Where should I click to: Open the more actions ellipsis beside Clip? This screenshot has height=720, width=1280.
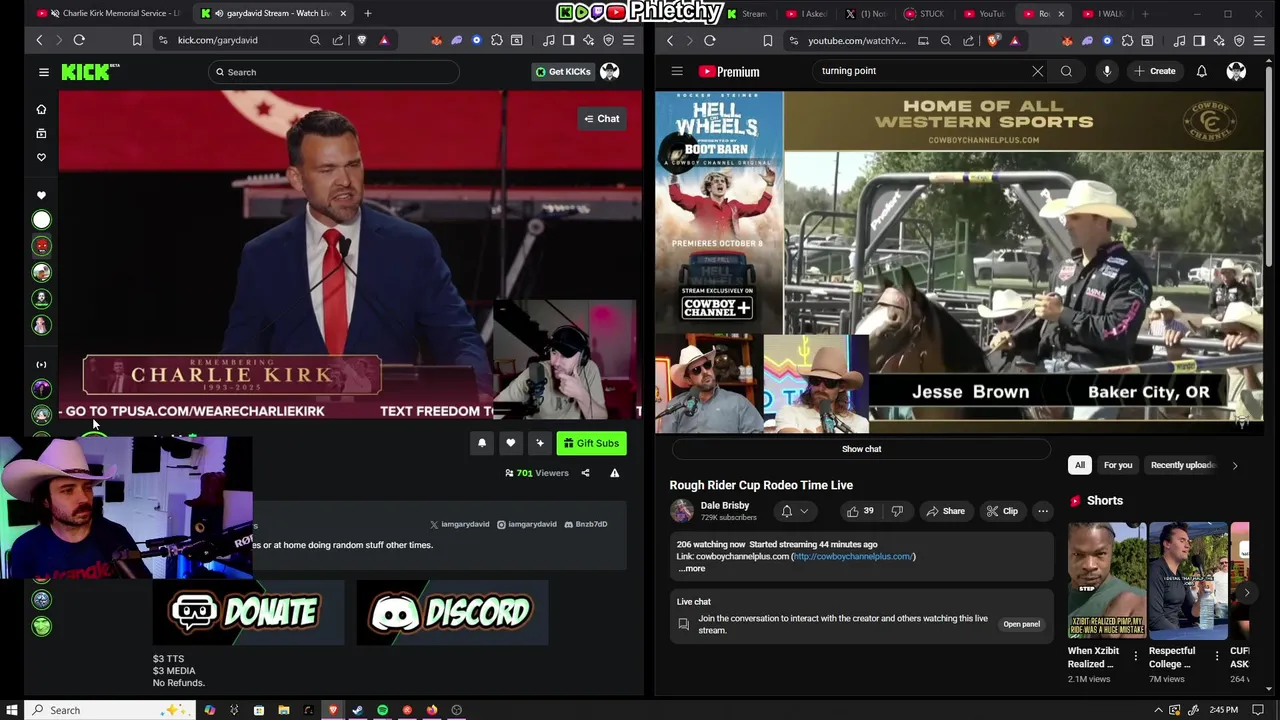(x=1042, y=511)
